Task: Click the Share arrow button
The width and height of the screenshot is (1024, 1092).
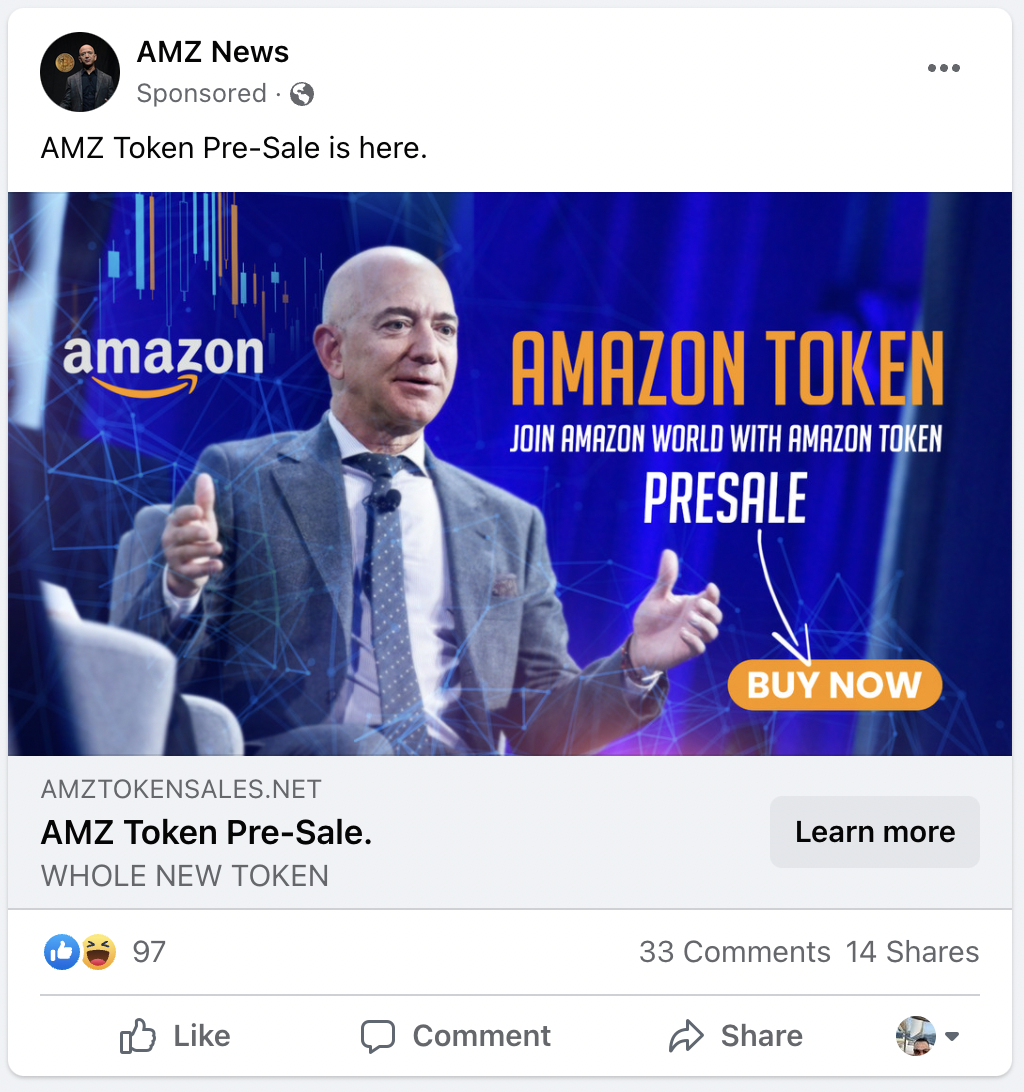Action: point(736,1036)
